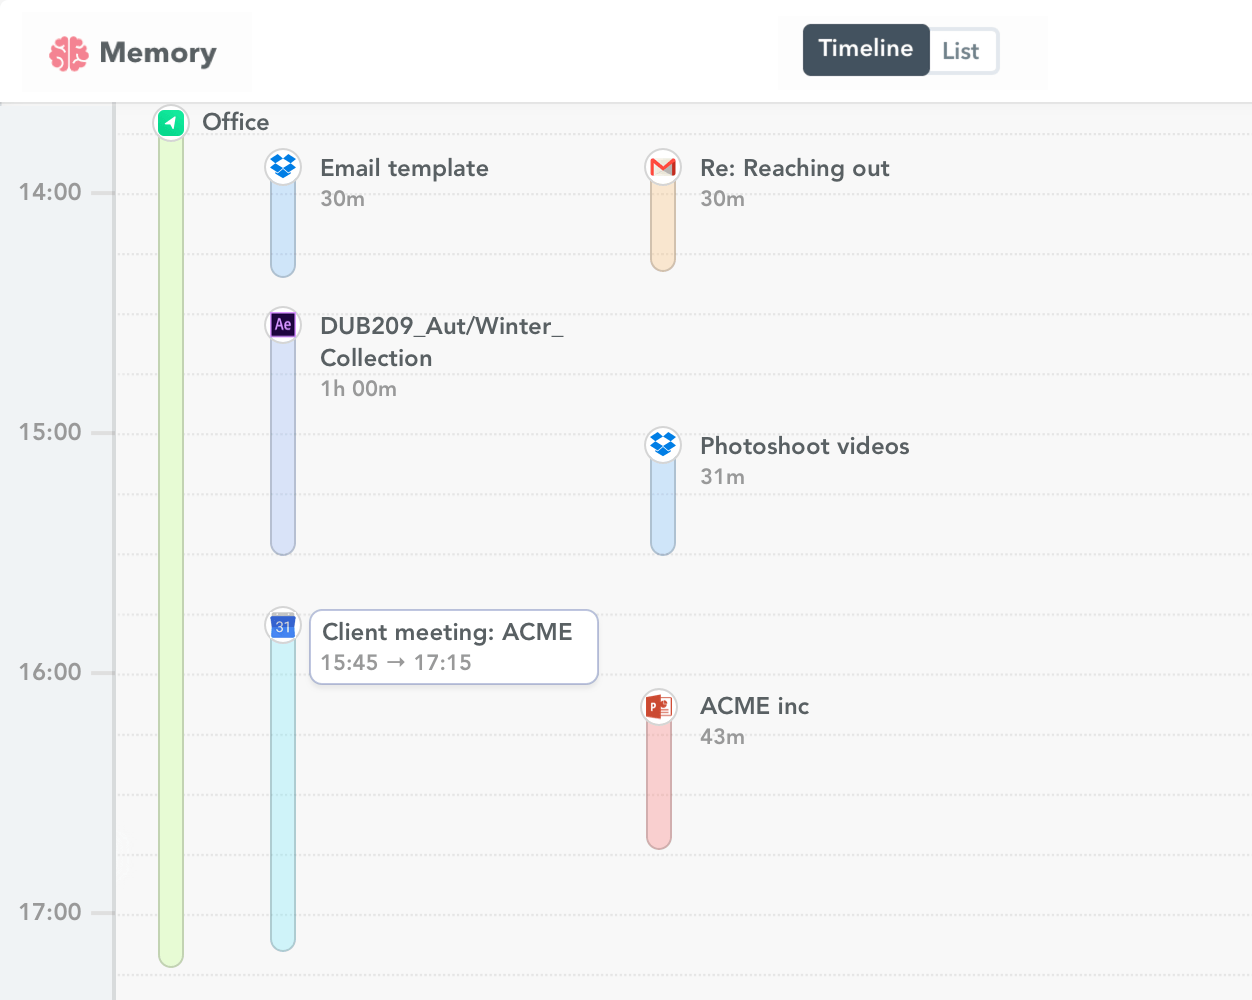Select the PowerPoint icon on ACME inc

point(658,705)
